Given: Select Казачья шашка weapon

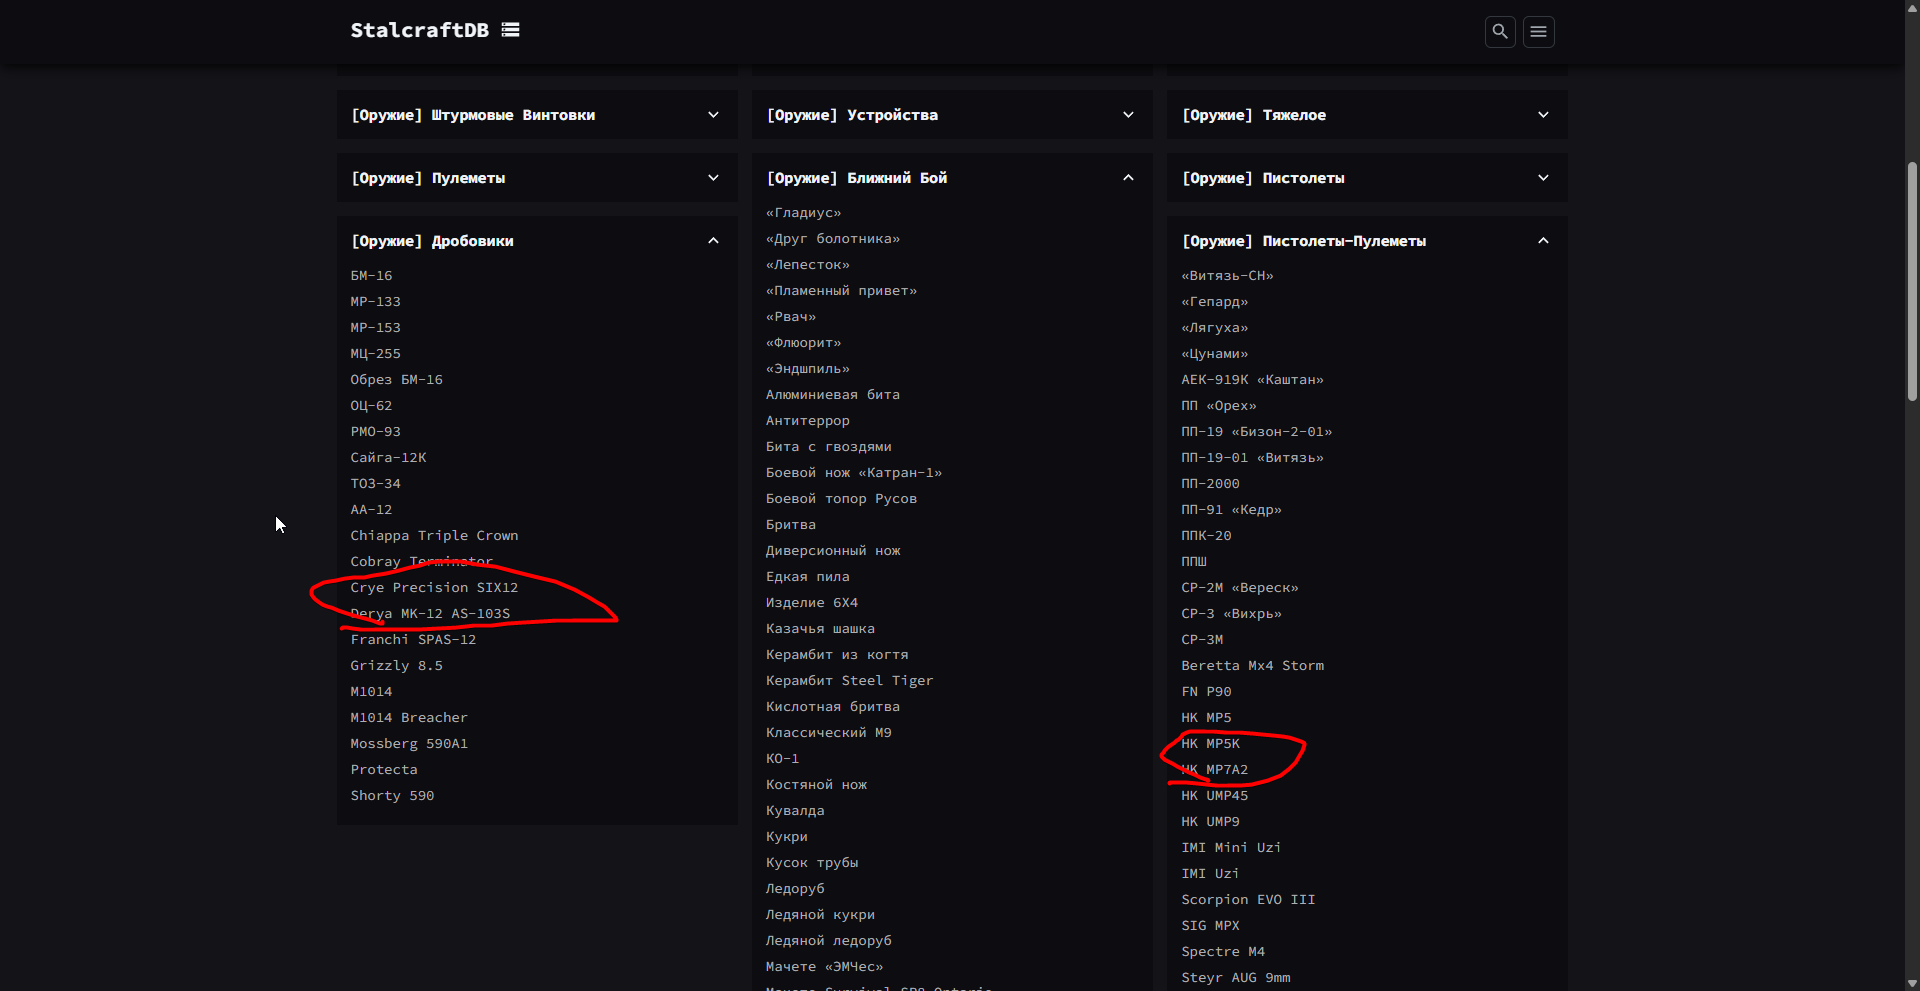Looking at the screenshot, I should coord(820,628).
